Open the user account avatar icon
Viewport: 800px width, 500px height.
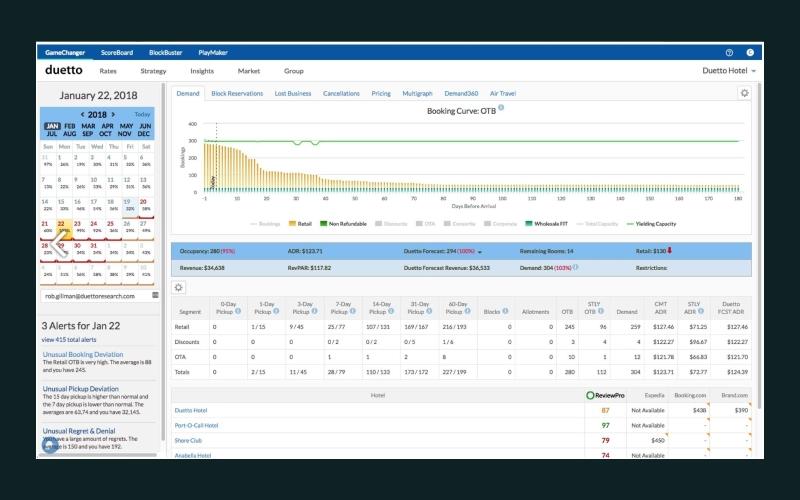750,53
